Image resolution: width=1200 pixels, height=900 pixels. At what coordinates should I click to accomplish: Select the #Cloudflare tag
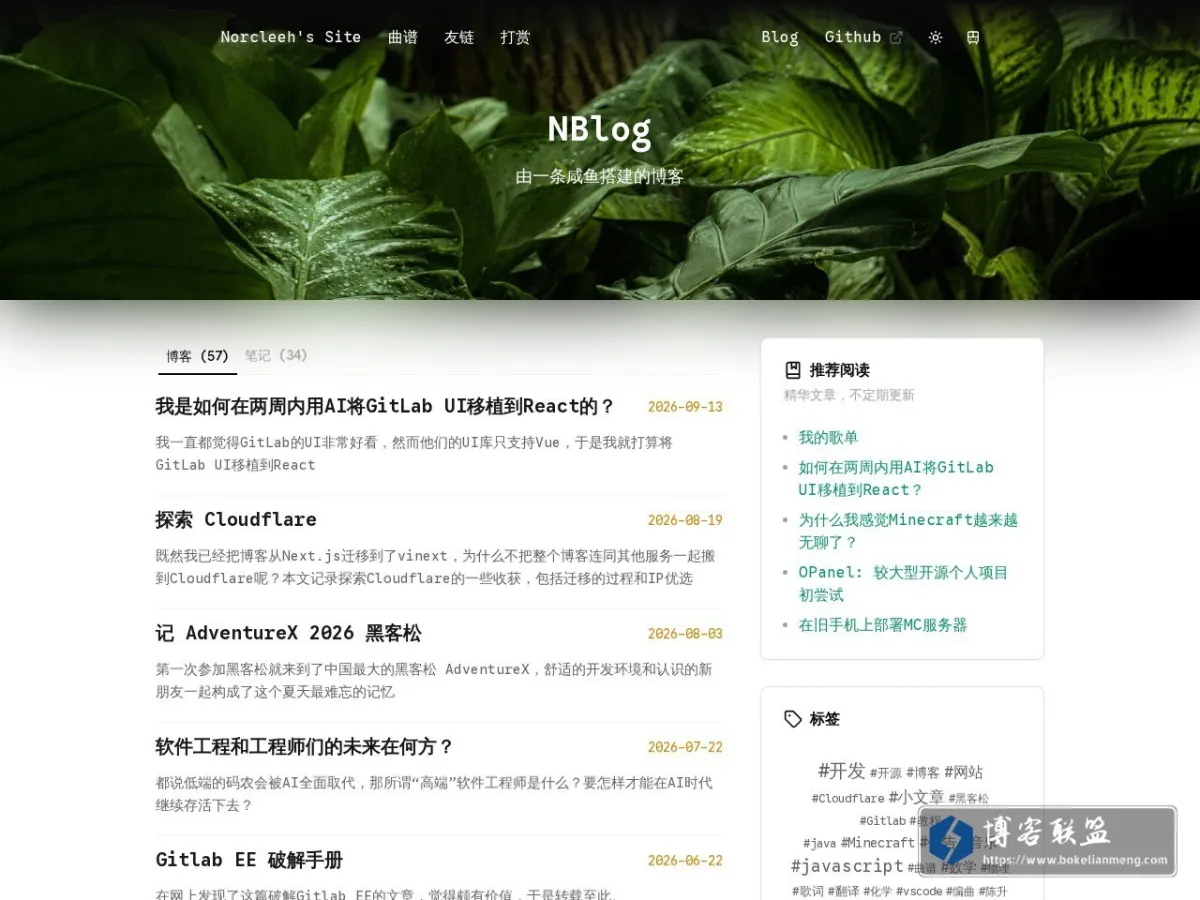click(x=848, y=799)
